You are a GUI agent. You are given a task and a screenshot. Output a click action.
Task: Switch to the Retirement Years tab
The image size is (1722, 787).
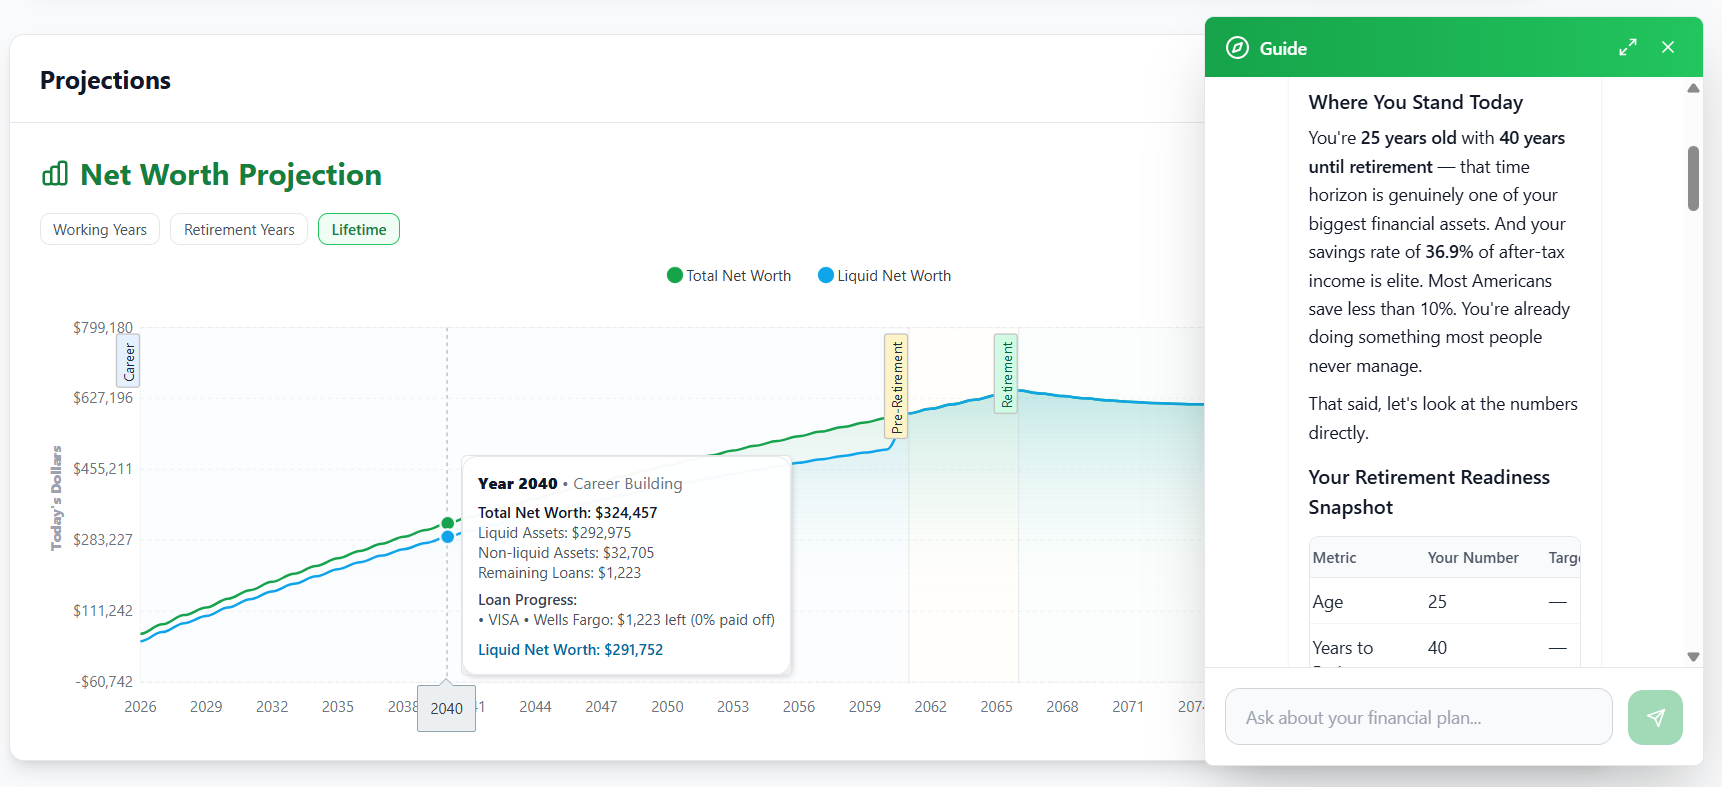239,229
